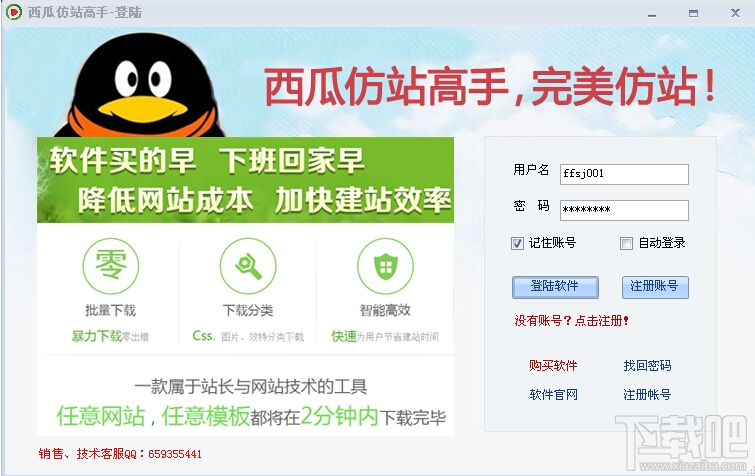This screenshot has width=755, height=476.
Task: Click the 注册账号 button
Action: (x=655, y=287)
